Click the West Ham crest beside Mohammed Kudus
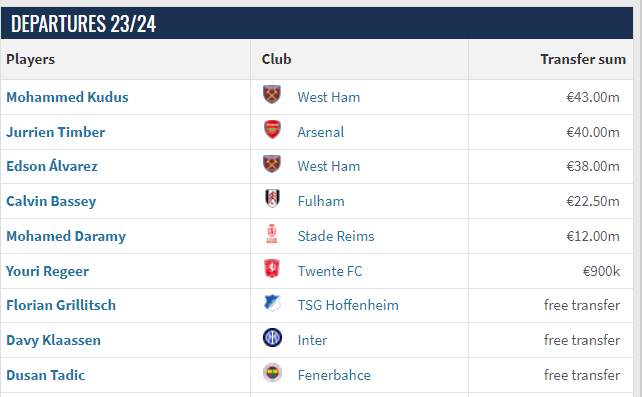 (272, 95)
